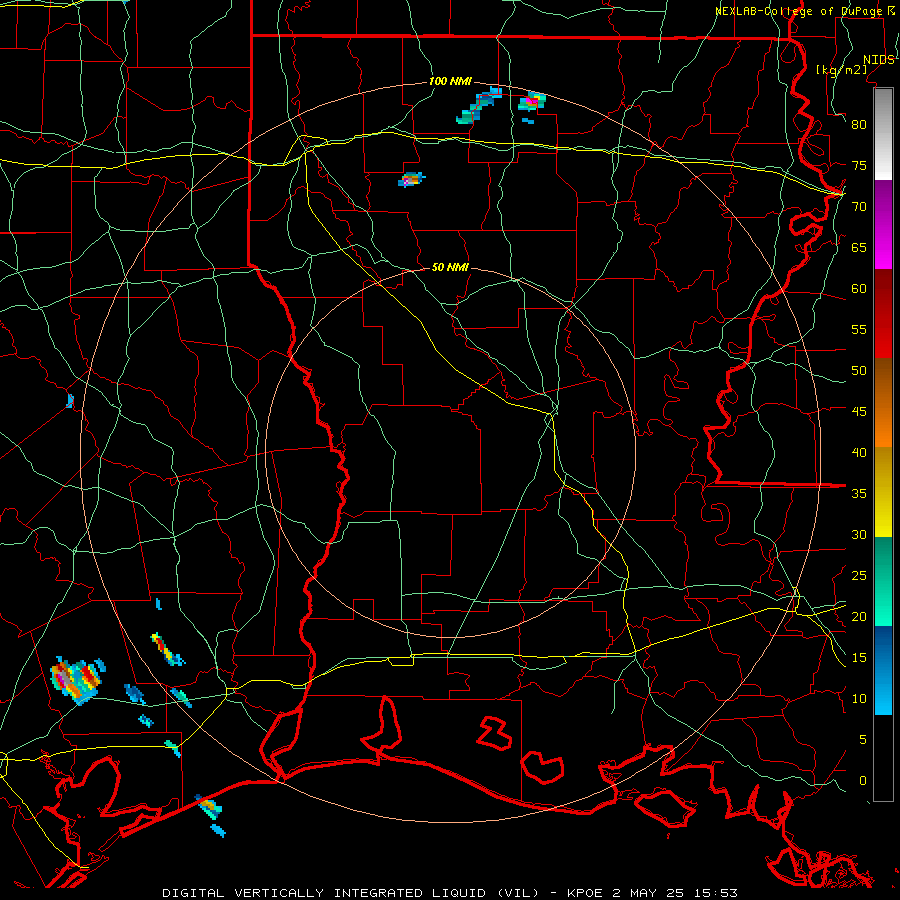Click the 0 value on the color scale
This screenshot has width=900, height=900.
point(863,781)
